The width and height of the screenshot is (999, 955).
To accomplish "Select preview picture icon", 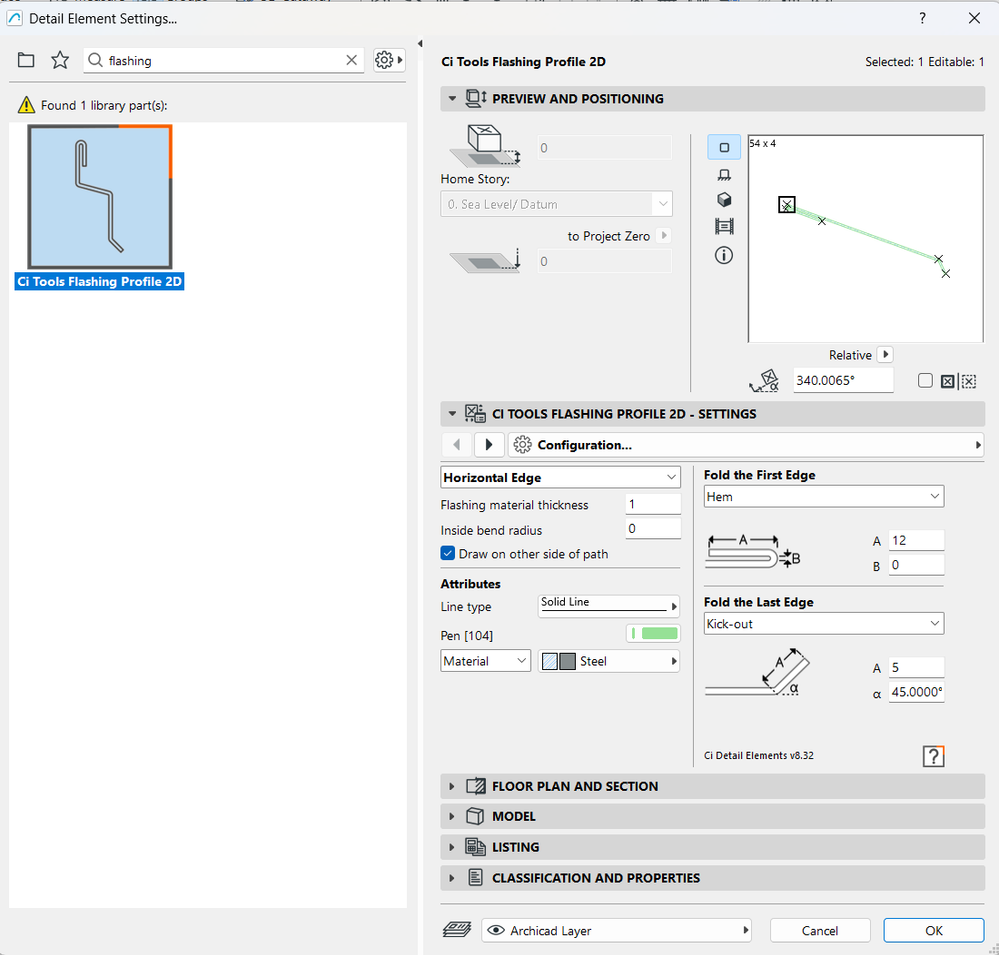I will coord(724,226).
